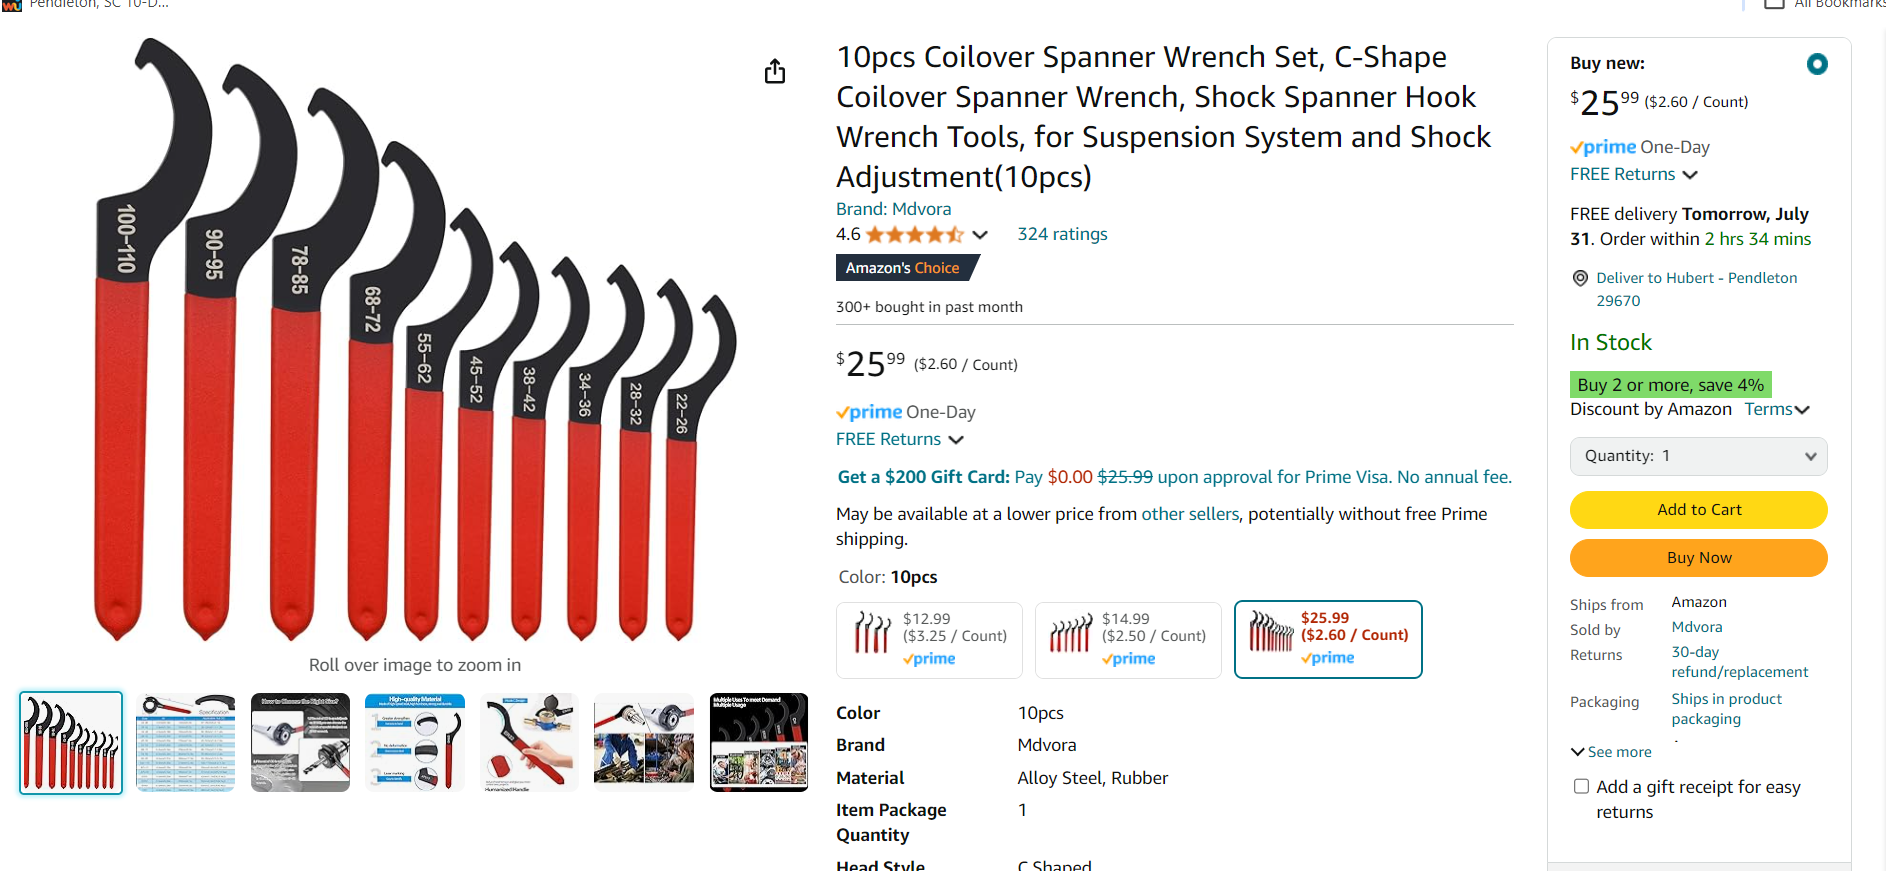Add the item to cart
Image resolution: width=1886 pixels, height=871 pixels.
coord(1698,510)
